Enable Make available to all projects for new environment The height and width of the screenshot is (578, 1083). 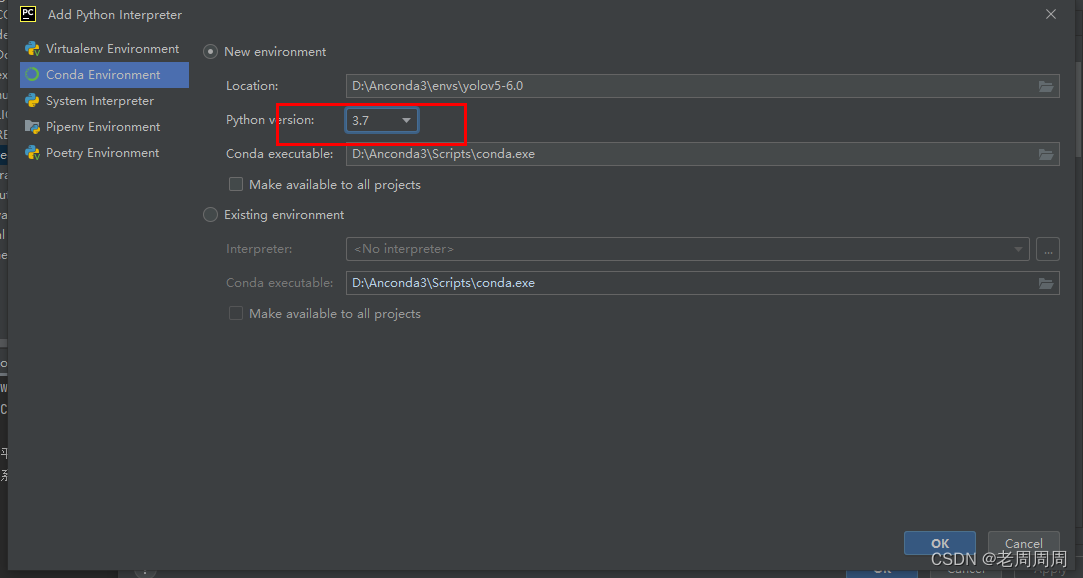click(x=236, y=184)
